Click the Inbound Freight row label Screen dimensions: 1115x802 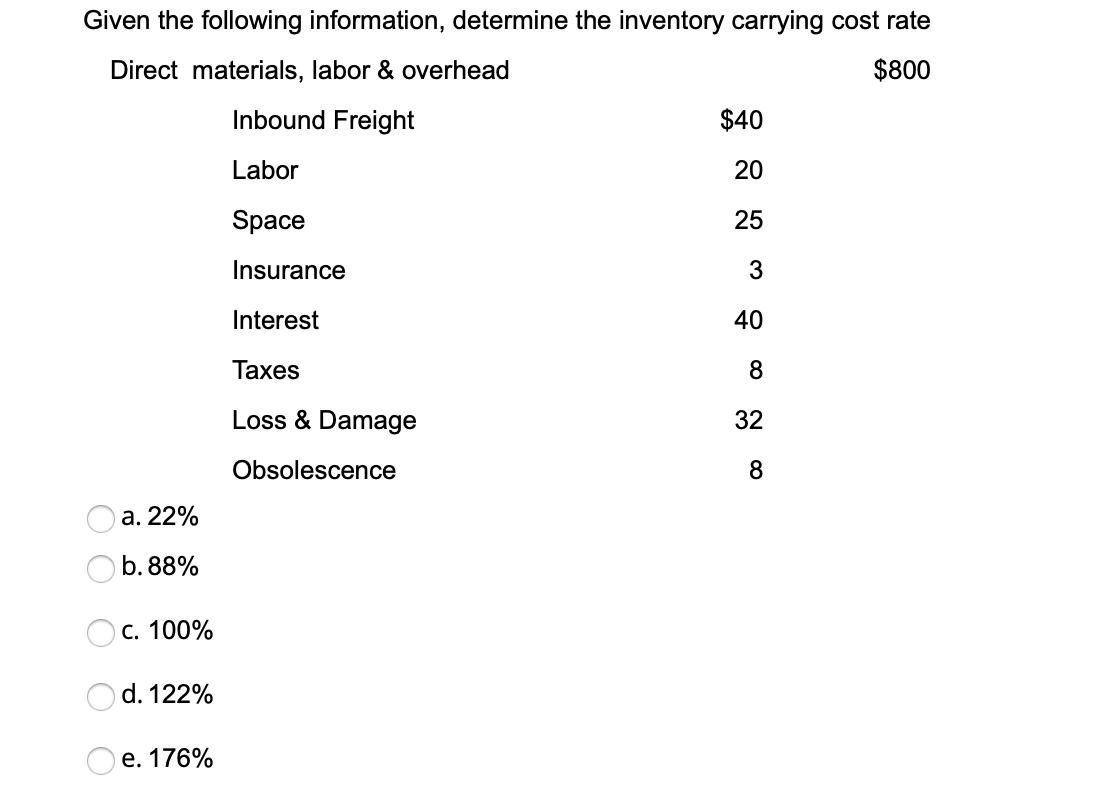click(x=323, y=120)
